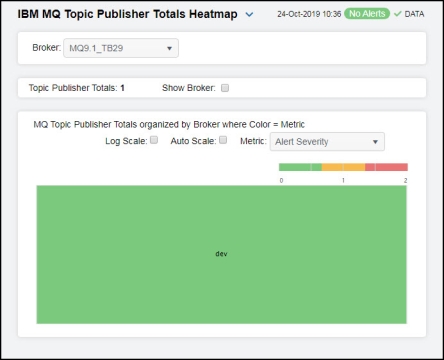This screenshot has height=360, width=444.
Task: Enable the Show Broker checkbox
Action: (225, 88)
